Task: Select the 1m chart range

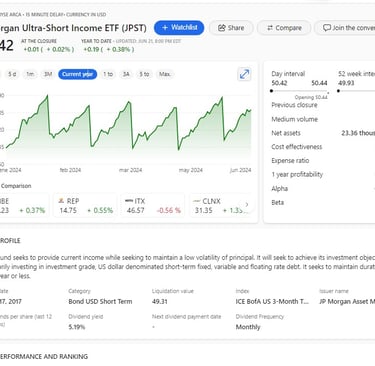Action: pyautogui.click(x=30, y=74)
